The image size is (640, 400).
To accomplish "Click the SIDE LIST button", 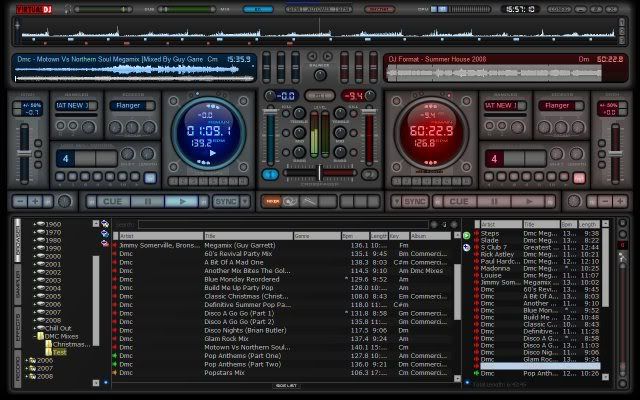I will click(286, 386).
